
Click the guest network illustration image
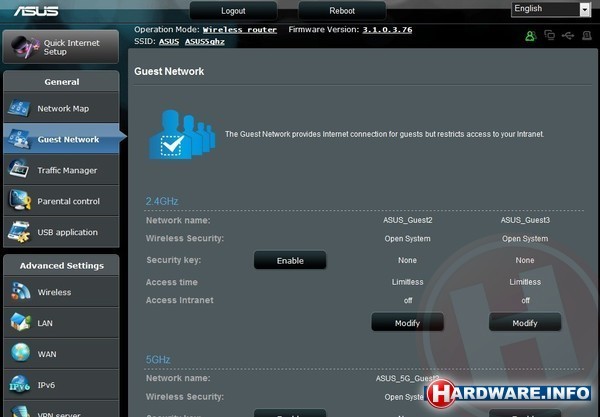tap(182, 135)
